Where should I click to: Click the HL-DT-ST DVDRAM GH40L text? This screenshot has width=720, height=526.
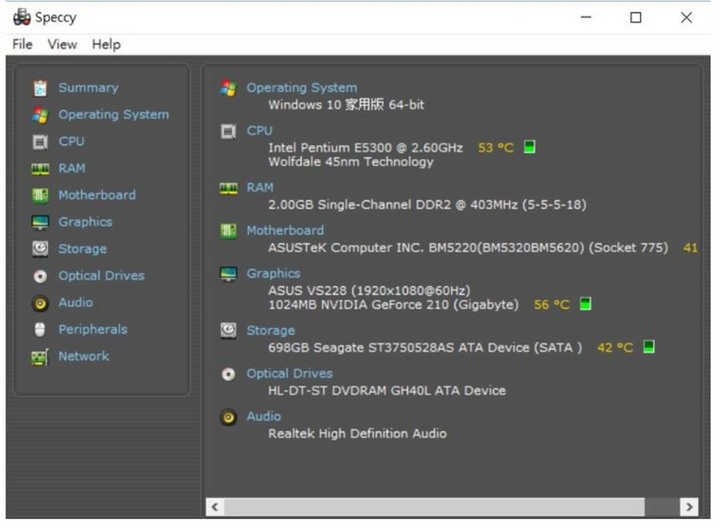coord(387,391)
